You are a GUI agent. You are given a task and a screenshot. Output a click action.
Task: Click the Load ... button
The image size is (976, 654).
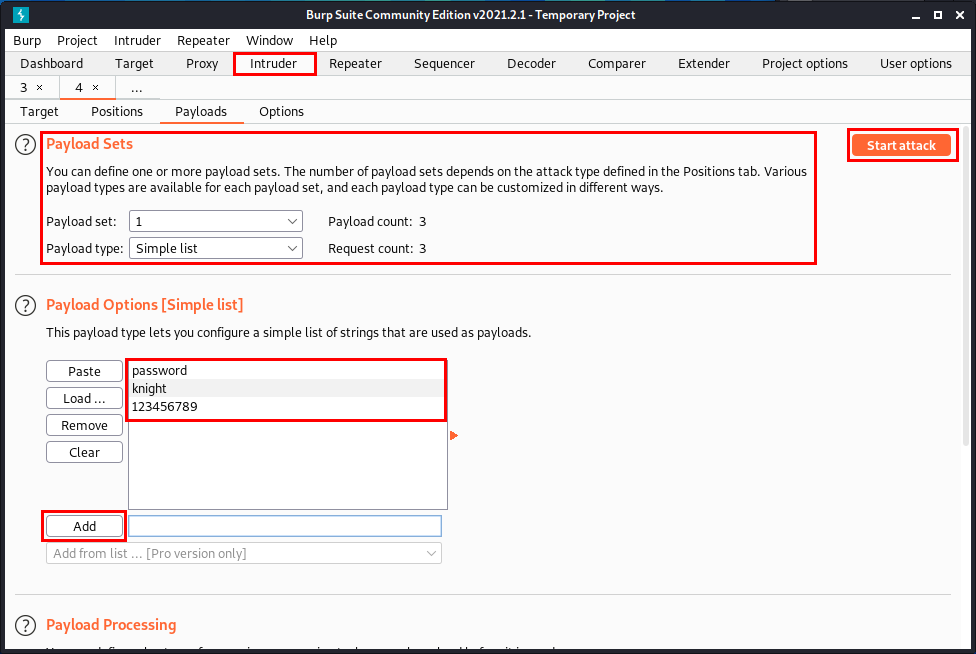pyautogui.click(x=84, y=398)
